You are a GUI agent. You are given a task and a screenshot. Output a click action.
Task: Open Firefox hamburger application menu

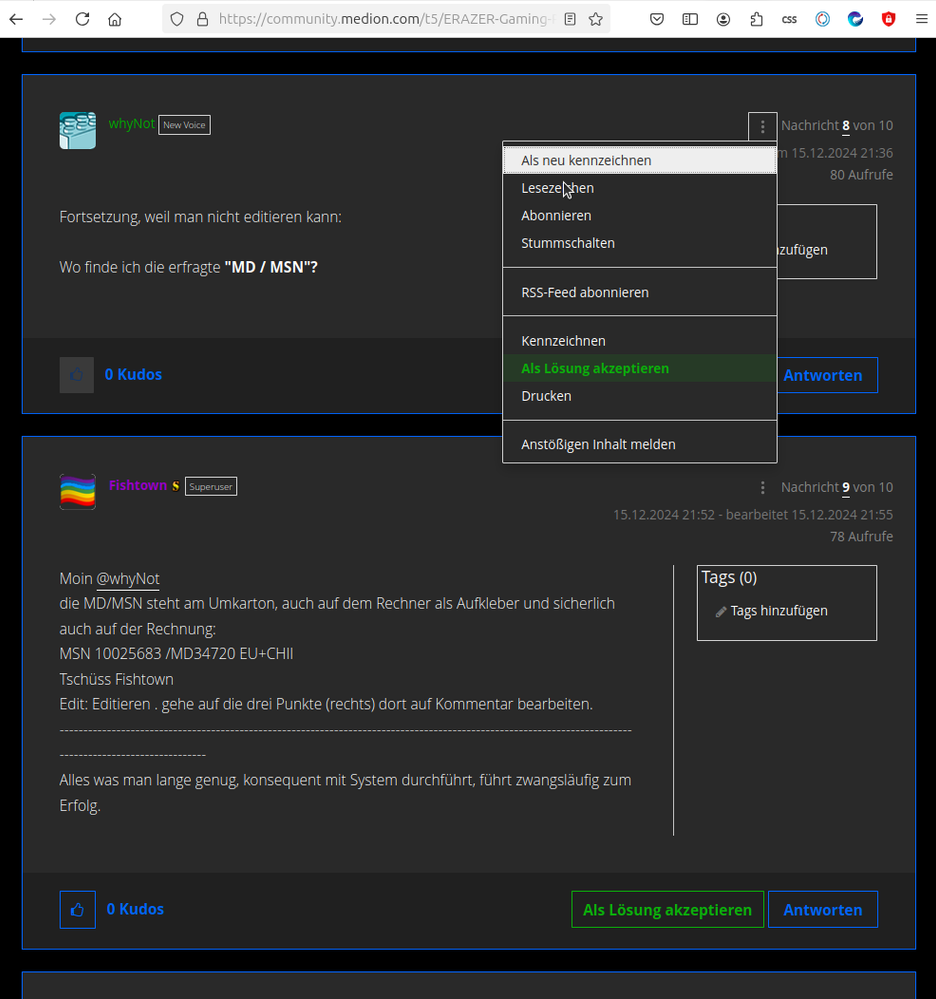[x=921, y=19]
